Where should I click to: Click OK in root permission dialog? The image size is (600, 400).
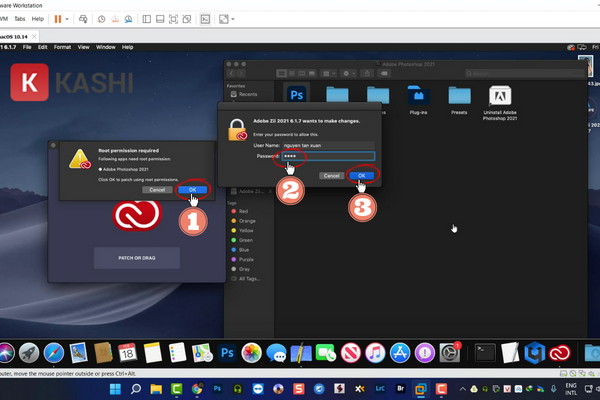coord(193,189)
